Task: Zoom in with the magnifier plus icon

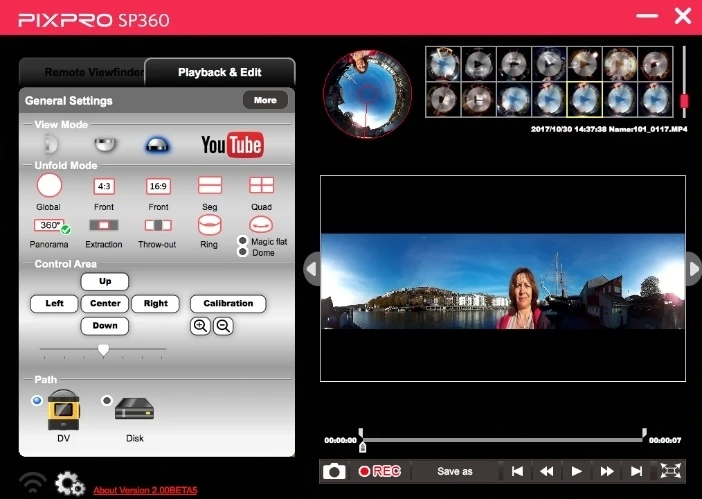Action: (200, 326)
